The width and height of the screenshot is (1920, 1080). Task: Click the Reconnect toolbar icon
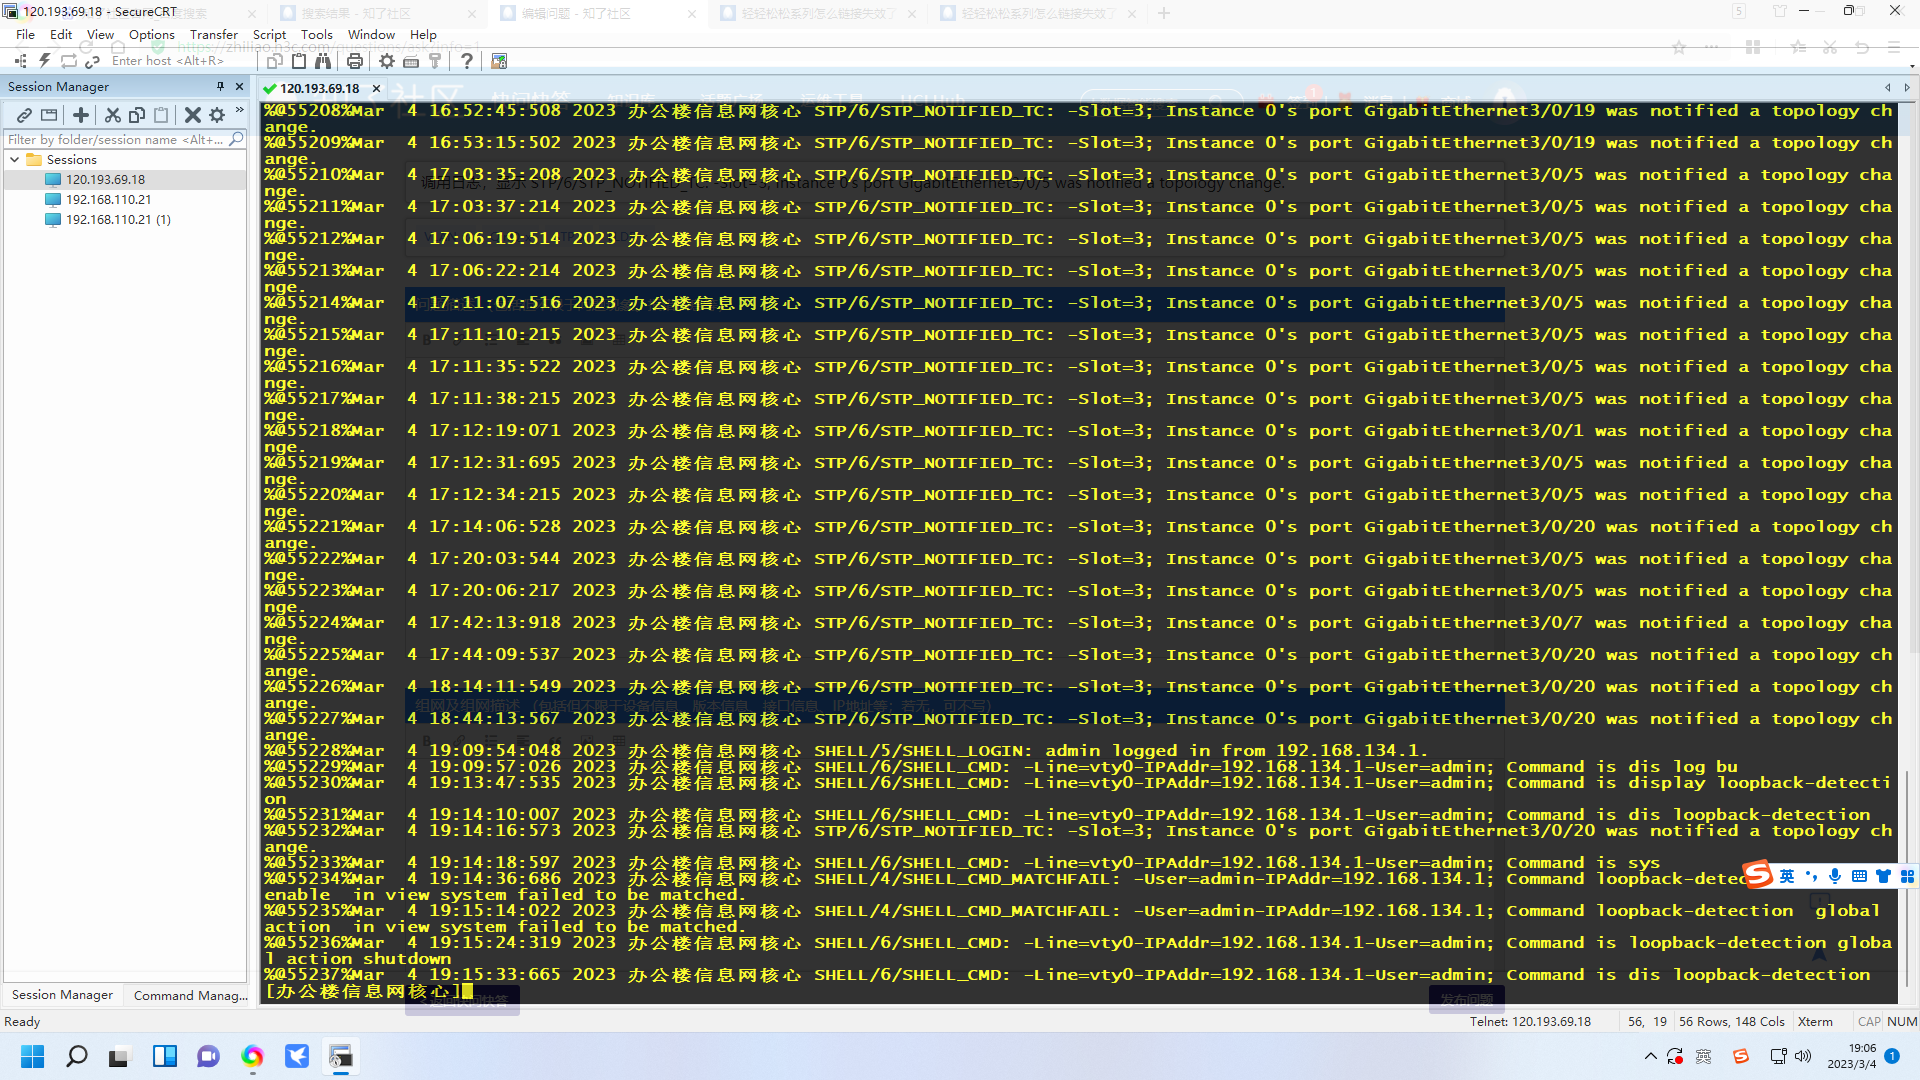click(x=68, y=61)
